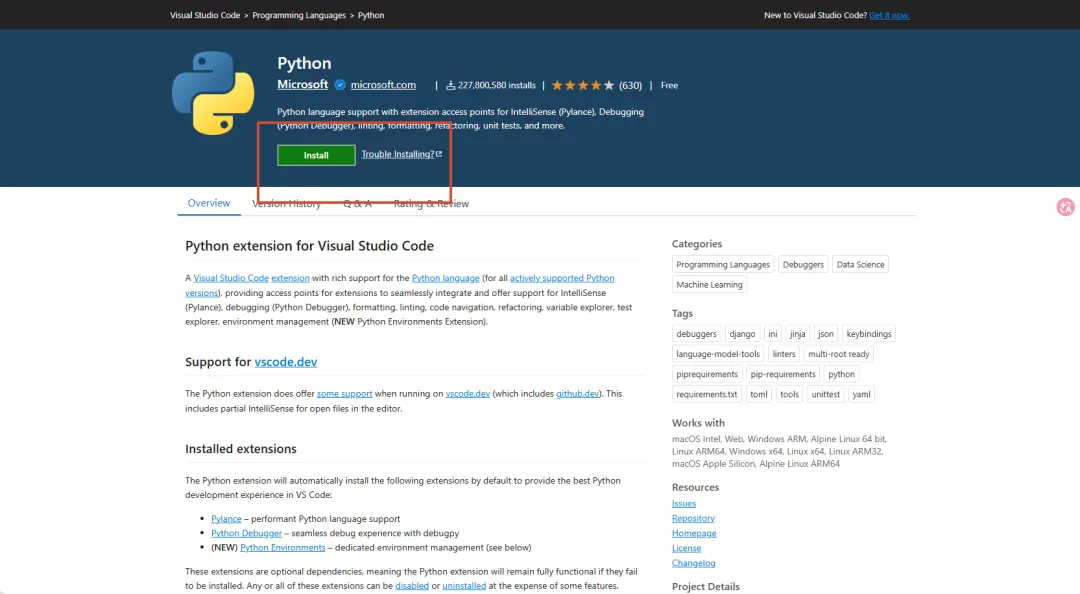This screenshot has width=1080, height=594.
Task: Click the linters tag
Action: click(x=784, y=354)
